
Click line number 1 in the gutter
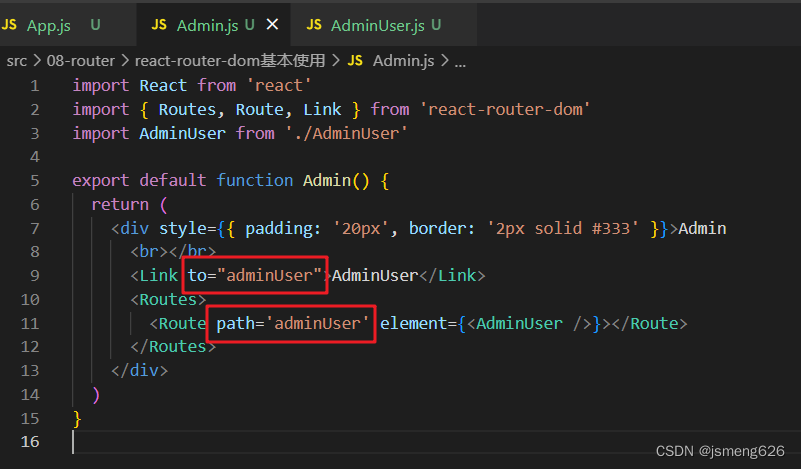(35, 85)
